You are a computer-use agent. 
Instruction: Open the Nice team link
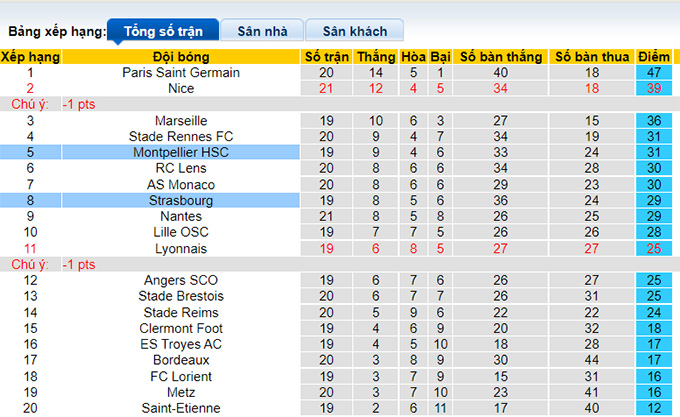coord(181,89)
